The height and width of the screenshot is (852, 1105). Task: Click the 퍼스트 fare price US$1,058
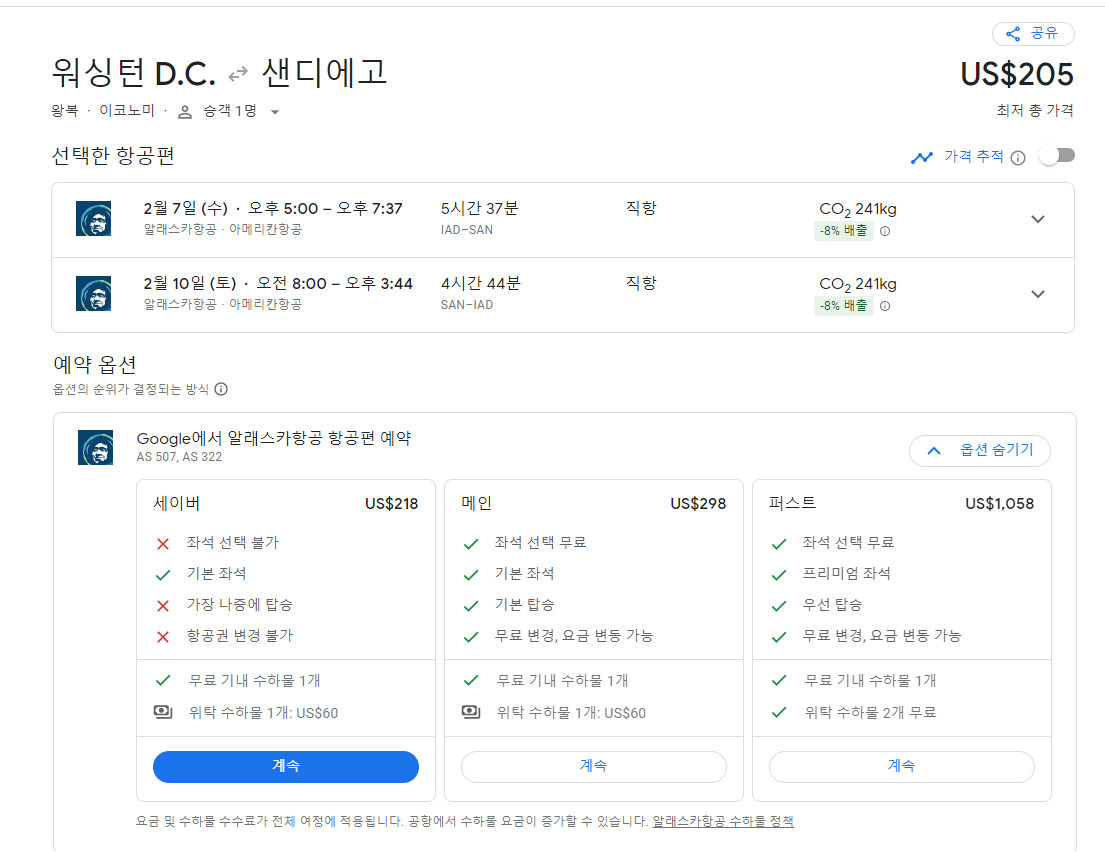click(999, 504)
